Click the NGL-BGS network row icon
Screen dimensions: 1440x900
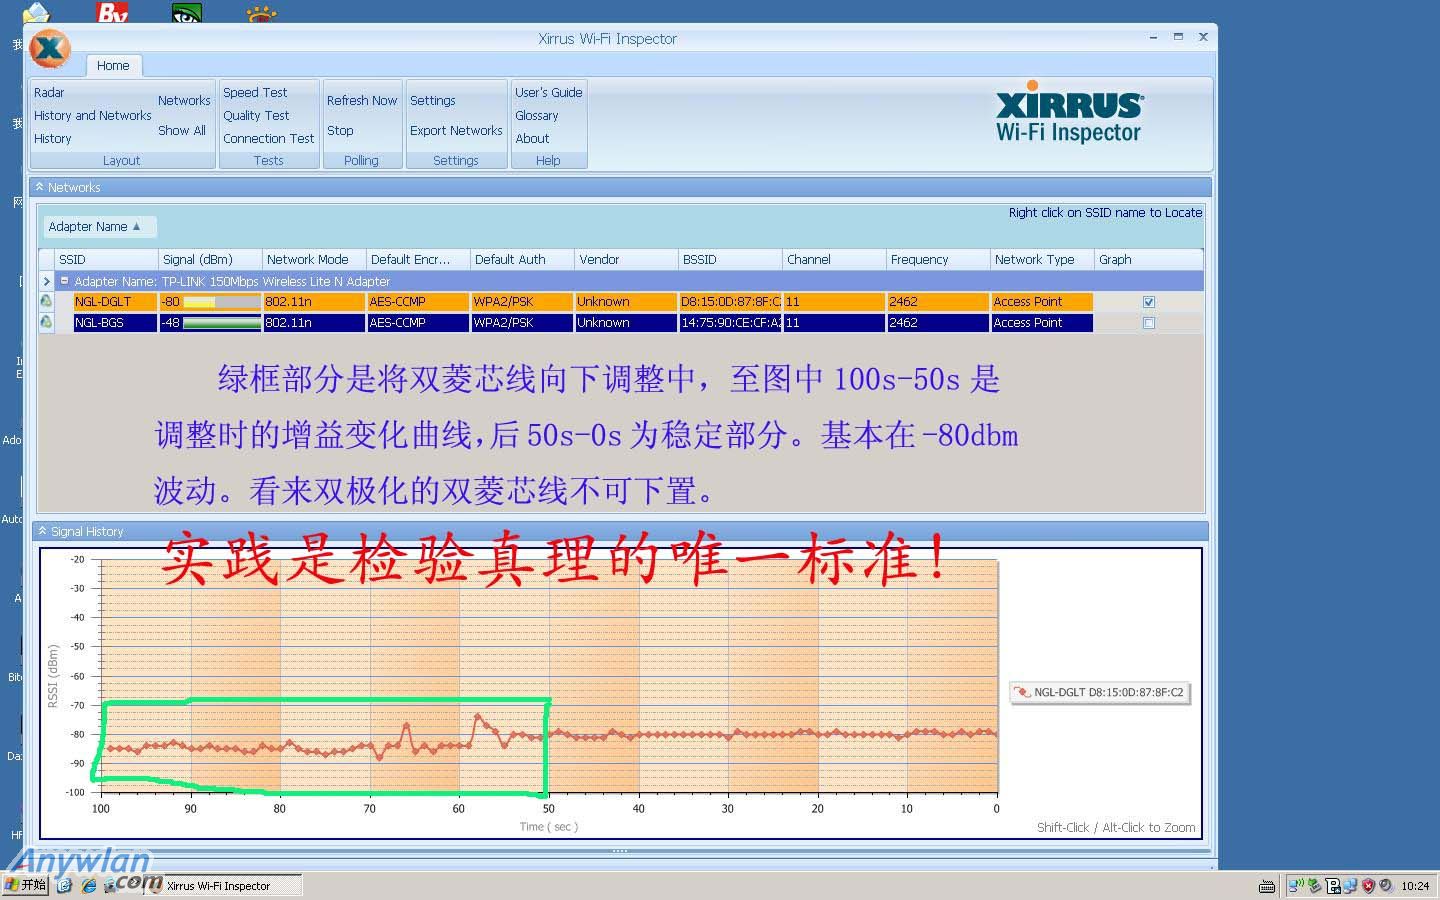[46, 322]
